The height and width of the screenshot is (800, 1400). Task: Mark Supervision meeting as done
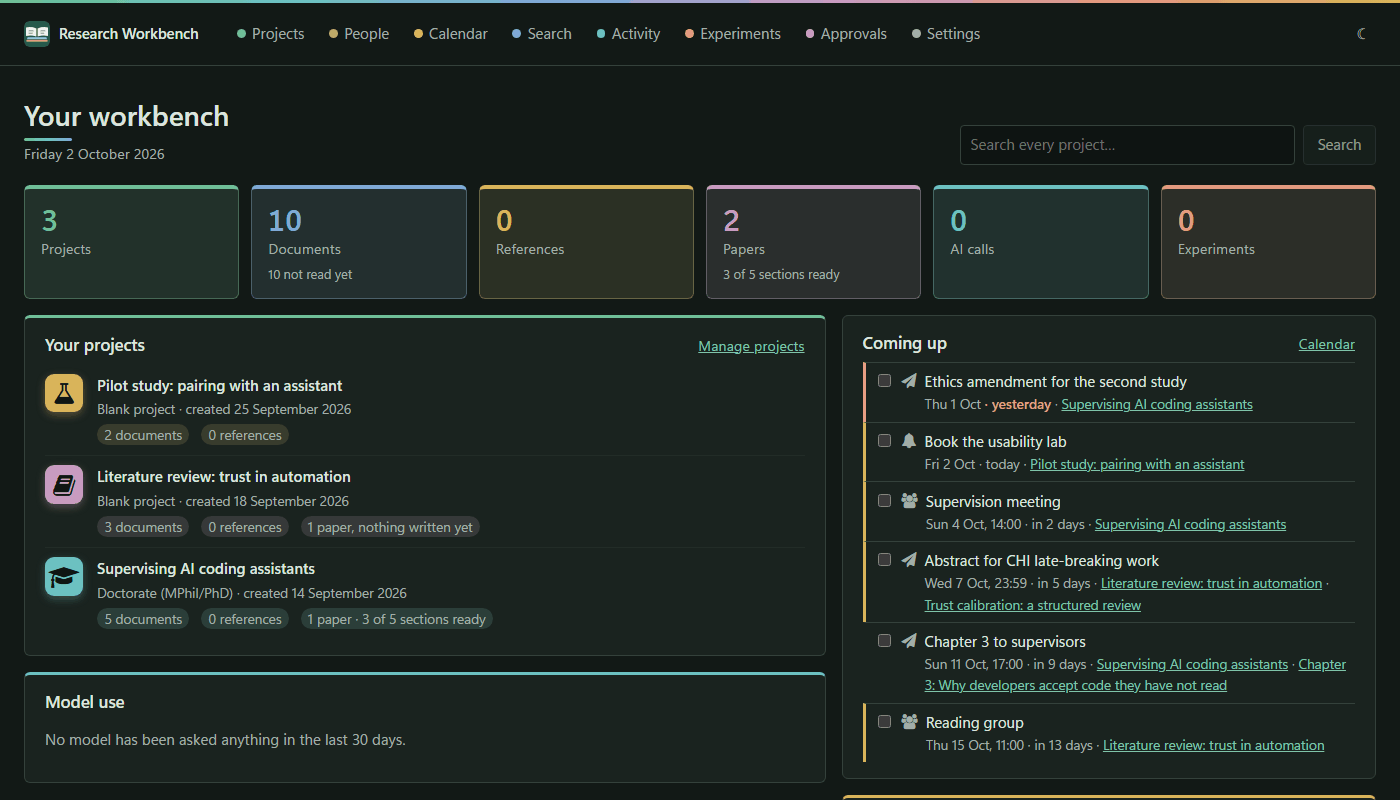pos(884,501)
